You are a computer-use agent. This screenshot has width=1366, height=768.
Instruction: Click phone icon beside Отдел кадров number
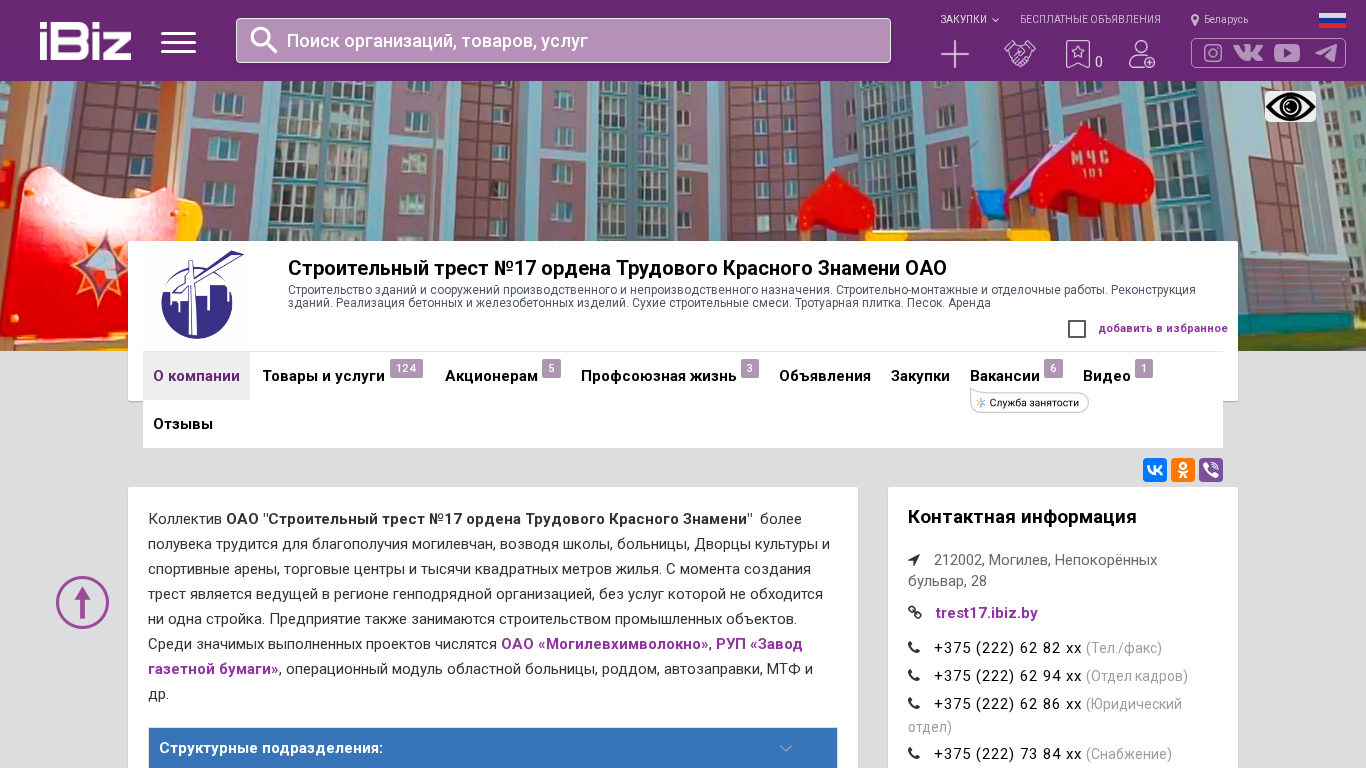(914, 676)
